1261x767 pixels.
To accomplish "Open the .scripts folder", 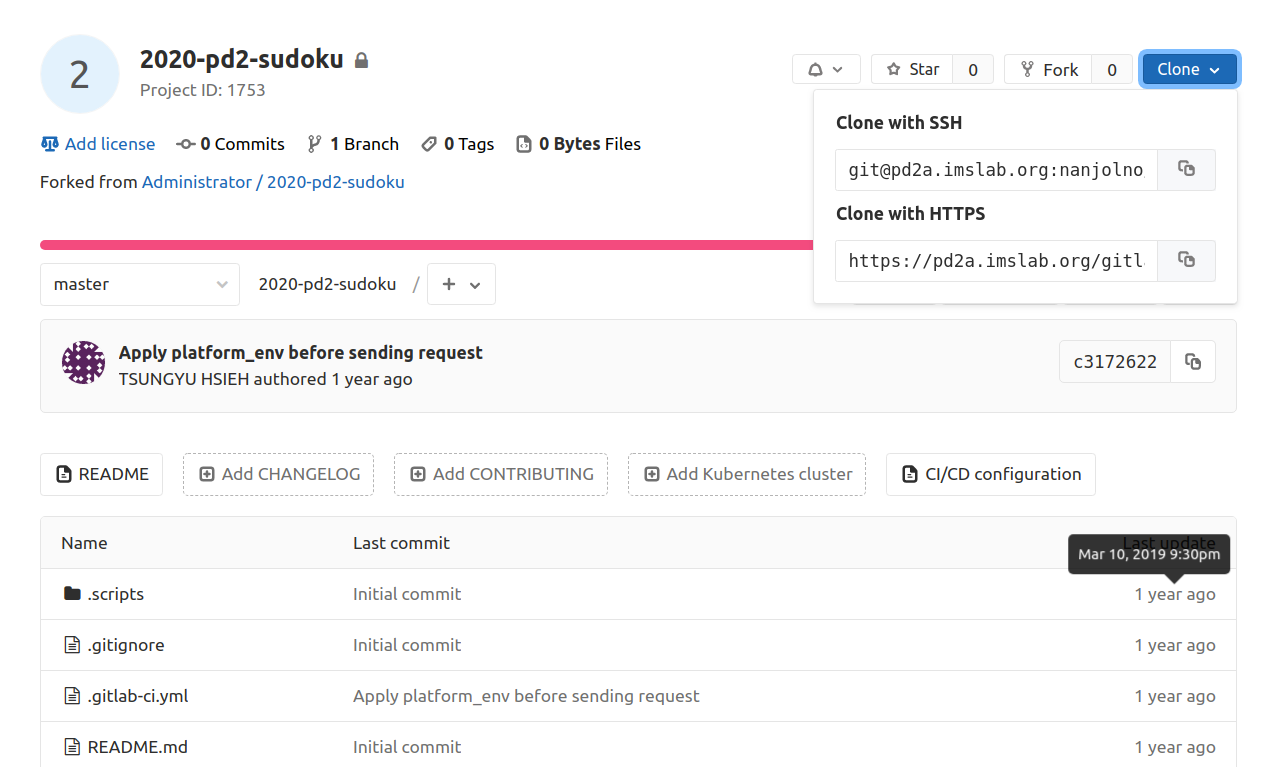I will tap(116, 594).
